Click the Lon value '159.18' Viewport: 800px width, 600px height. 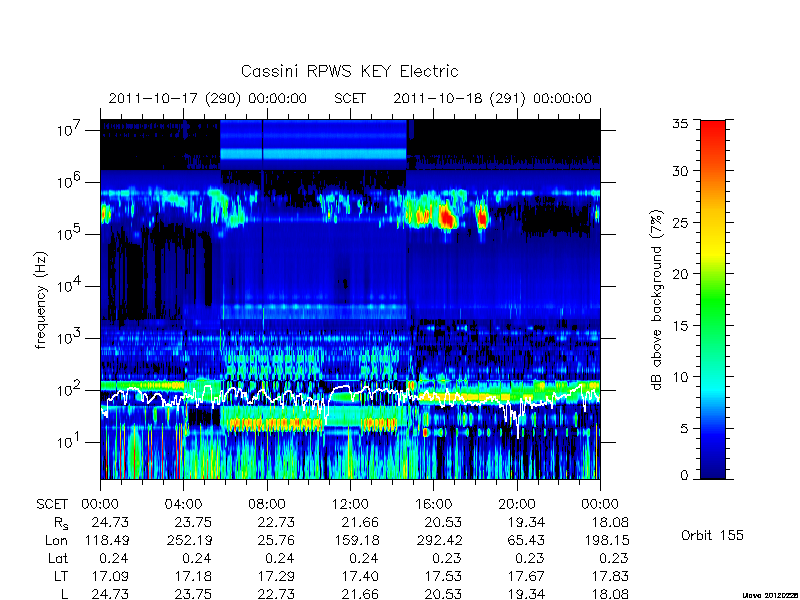[355, 540]
